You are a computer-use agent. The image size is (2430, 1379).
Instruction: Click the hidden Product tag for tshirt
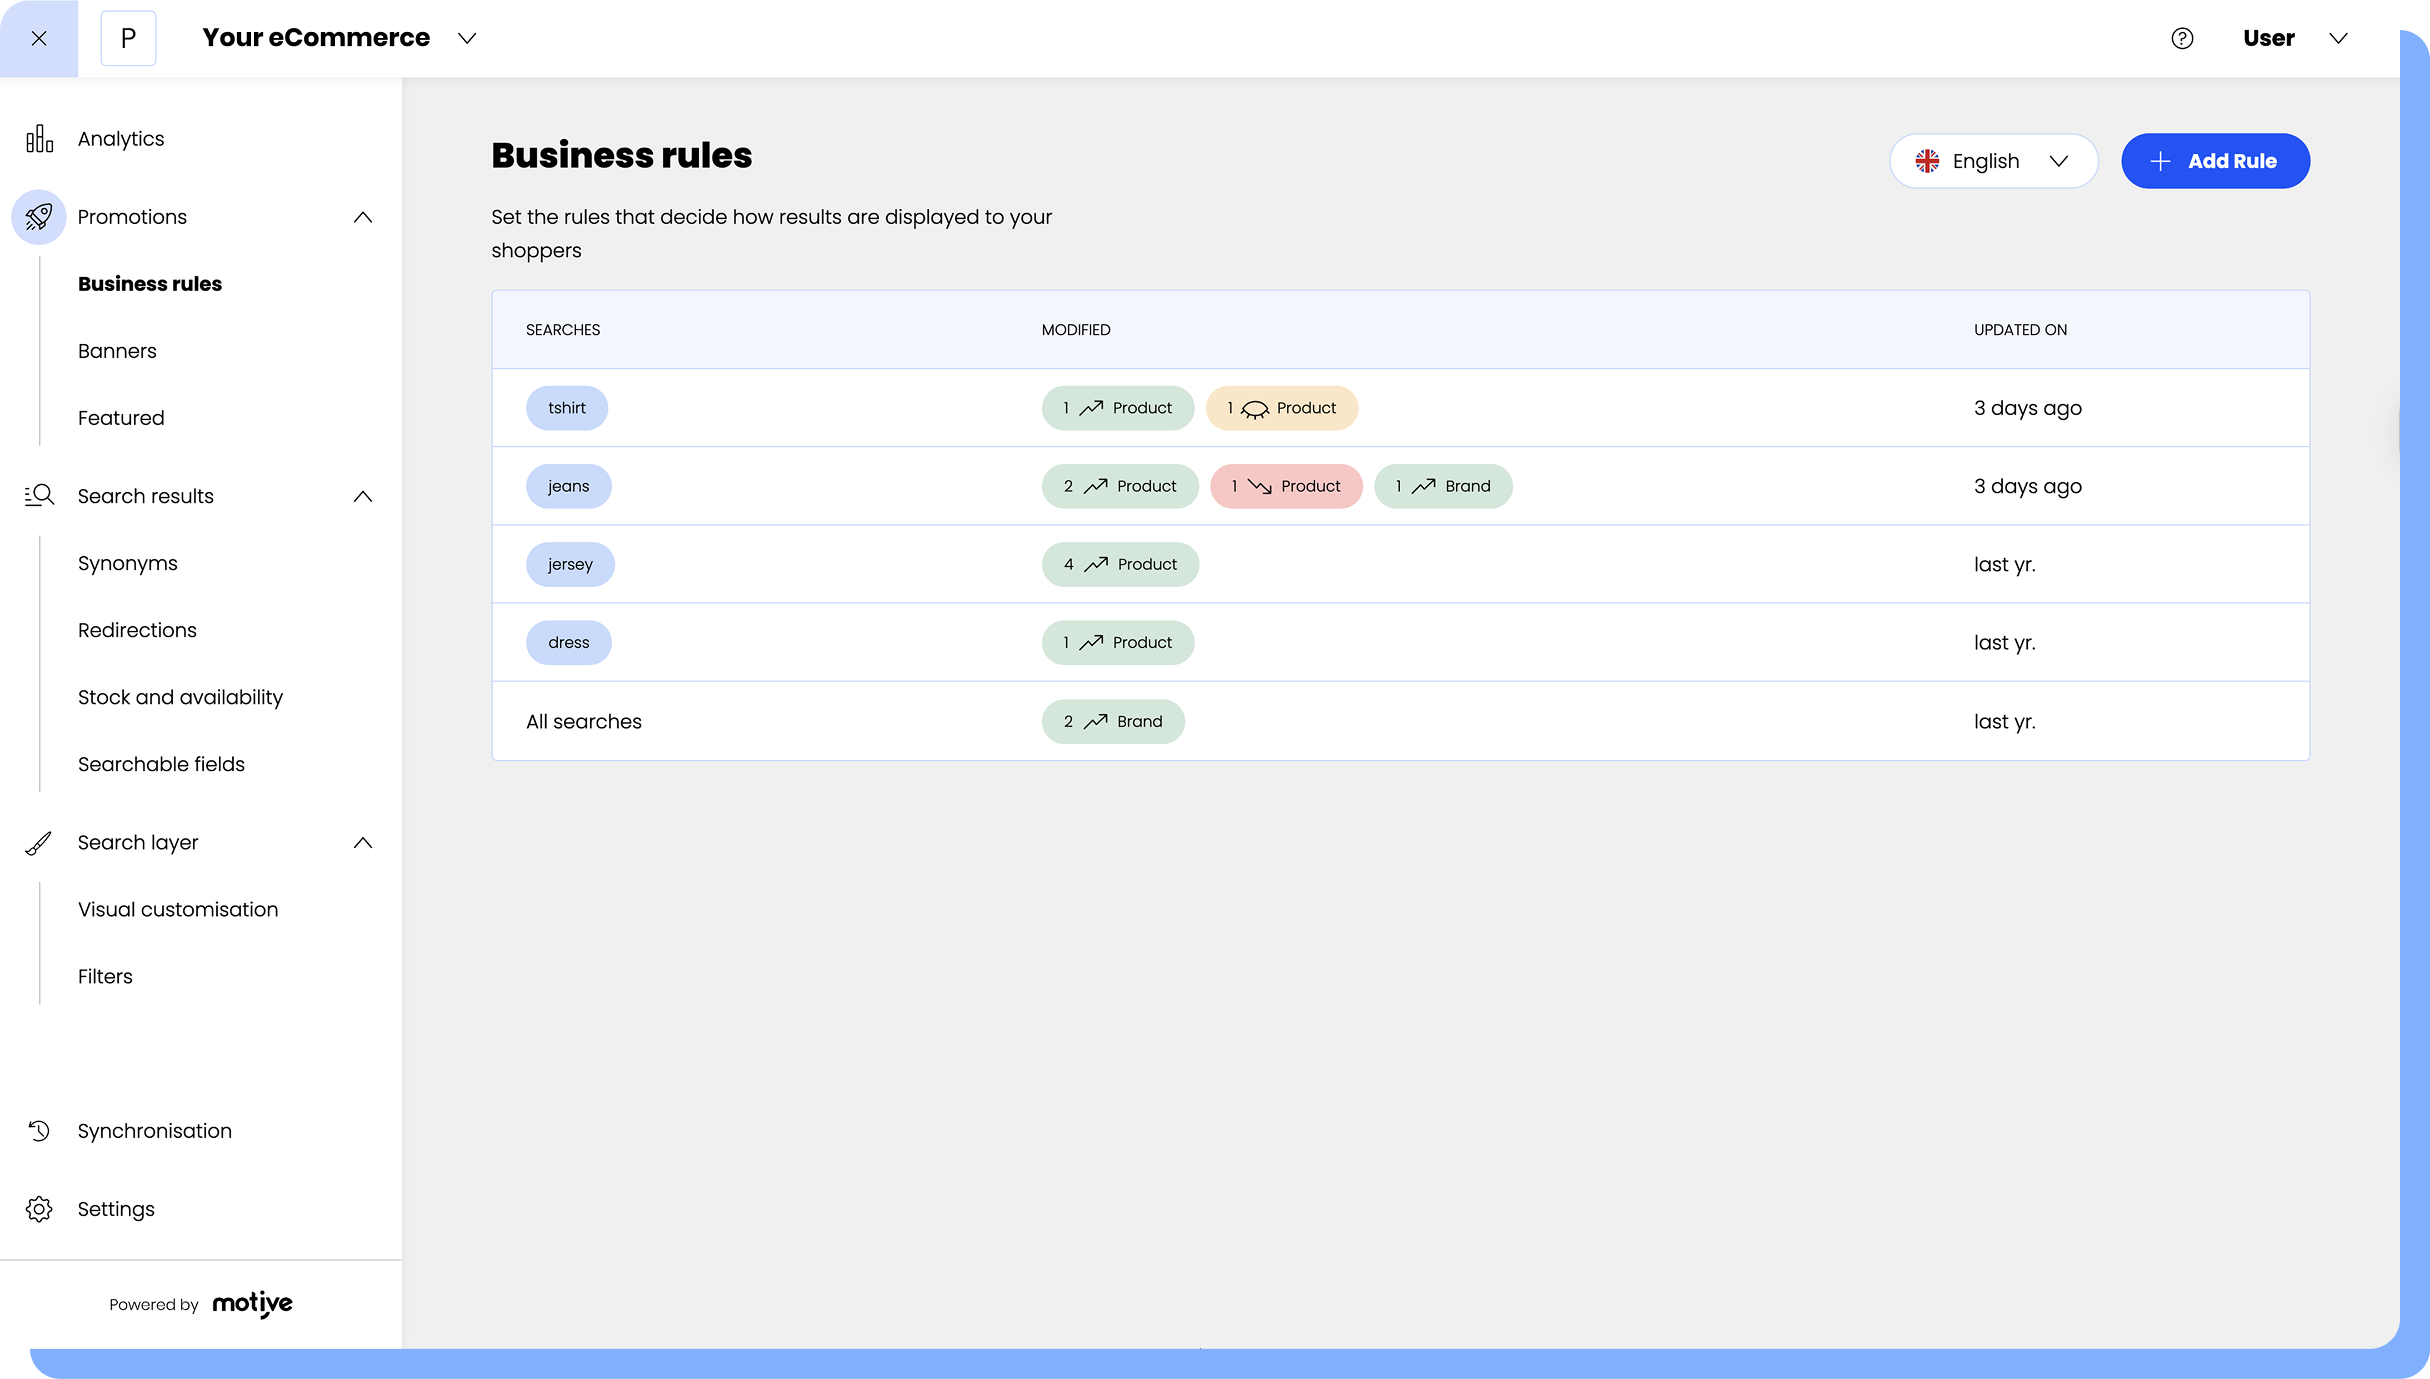1282,408
